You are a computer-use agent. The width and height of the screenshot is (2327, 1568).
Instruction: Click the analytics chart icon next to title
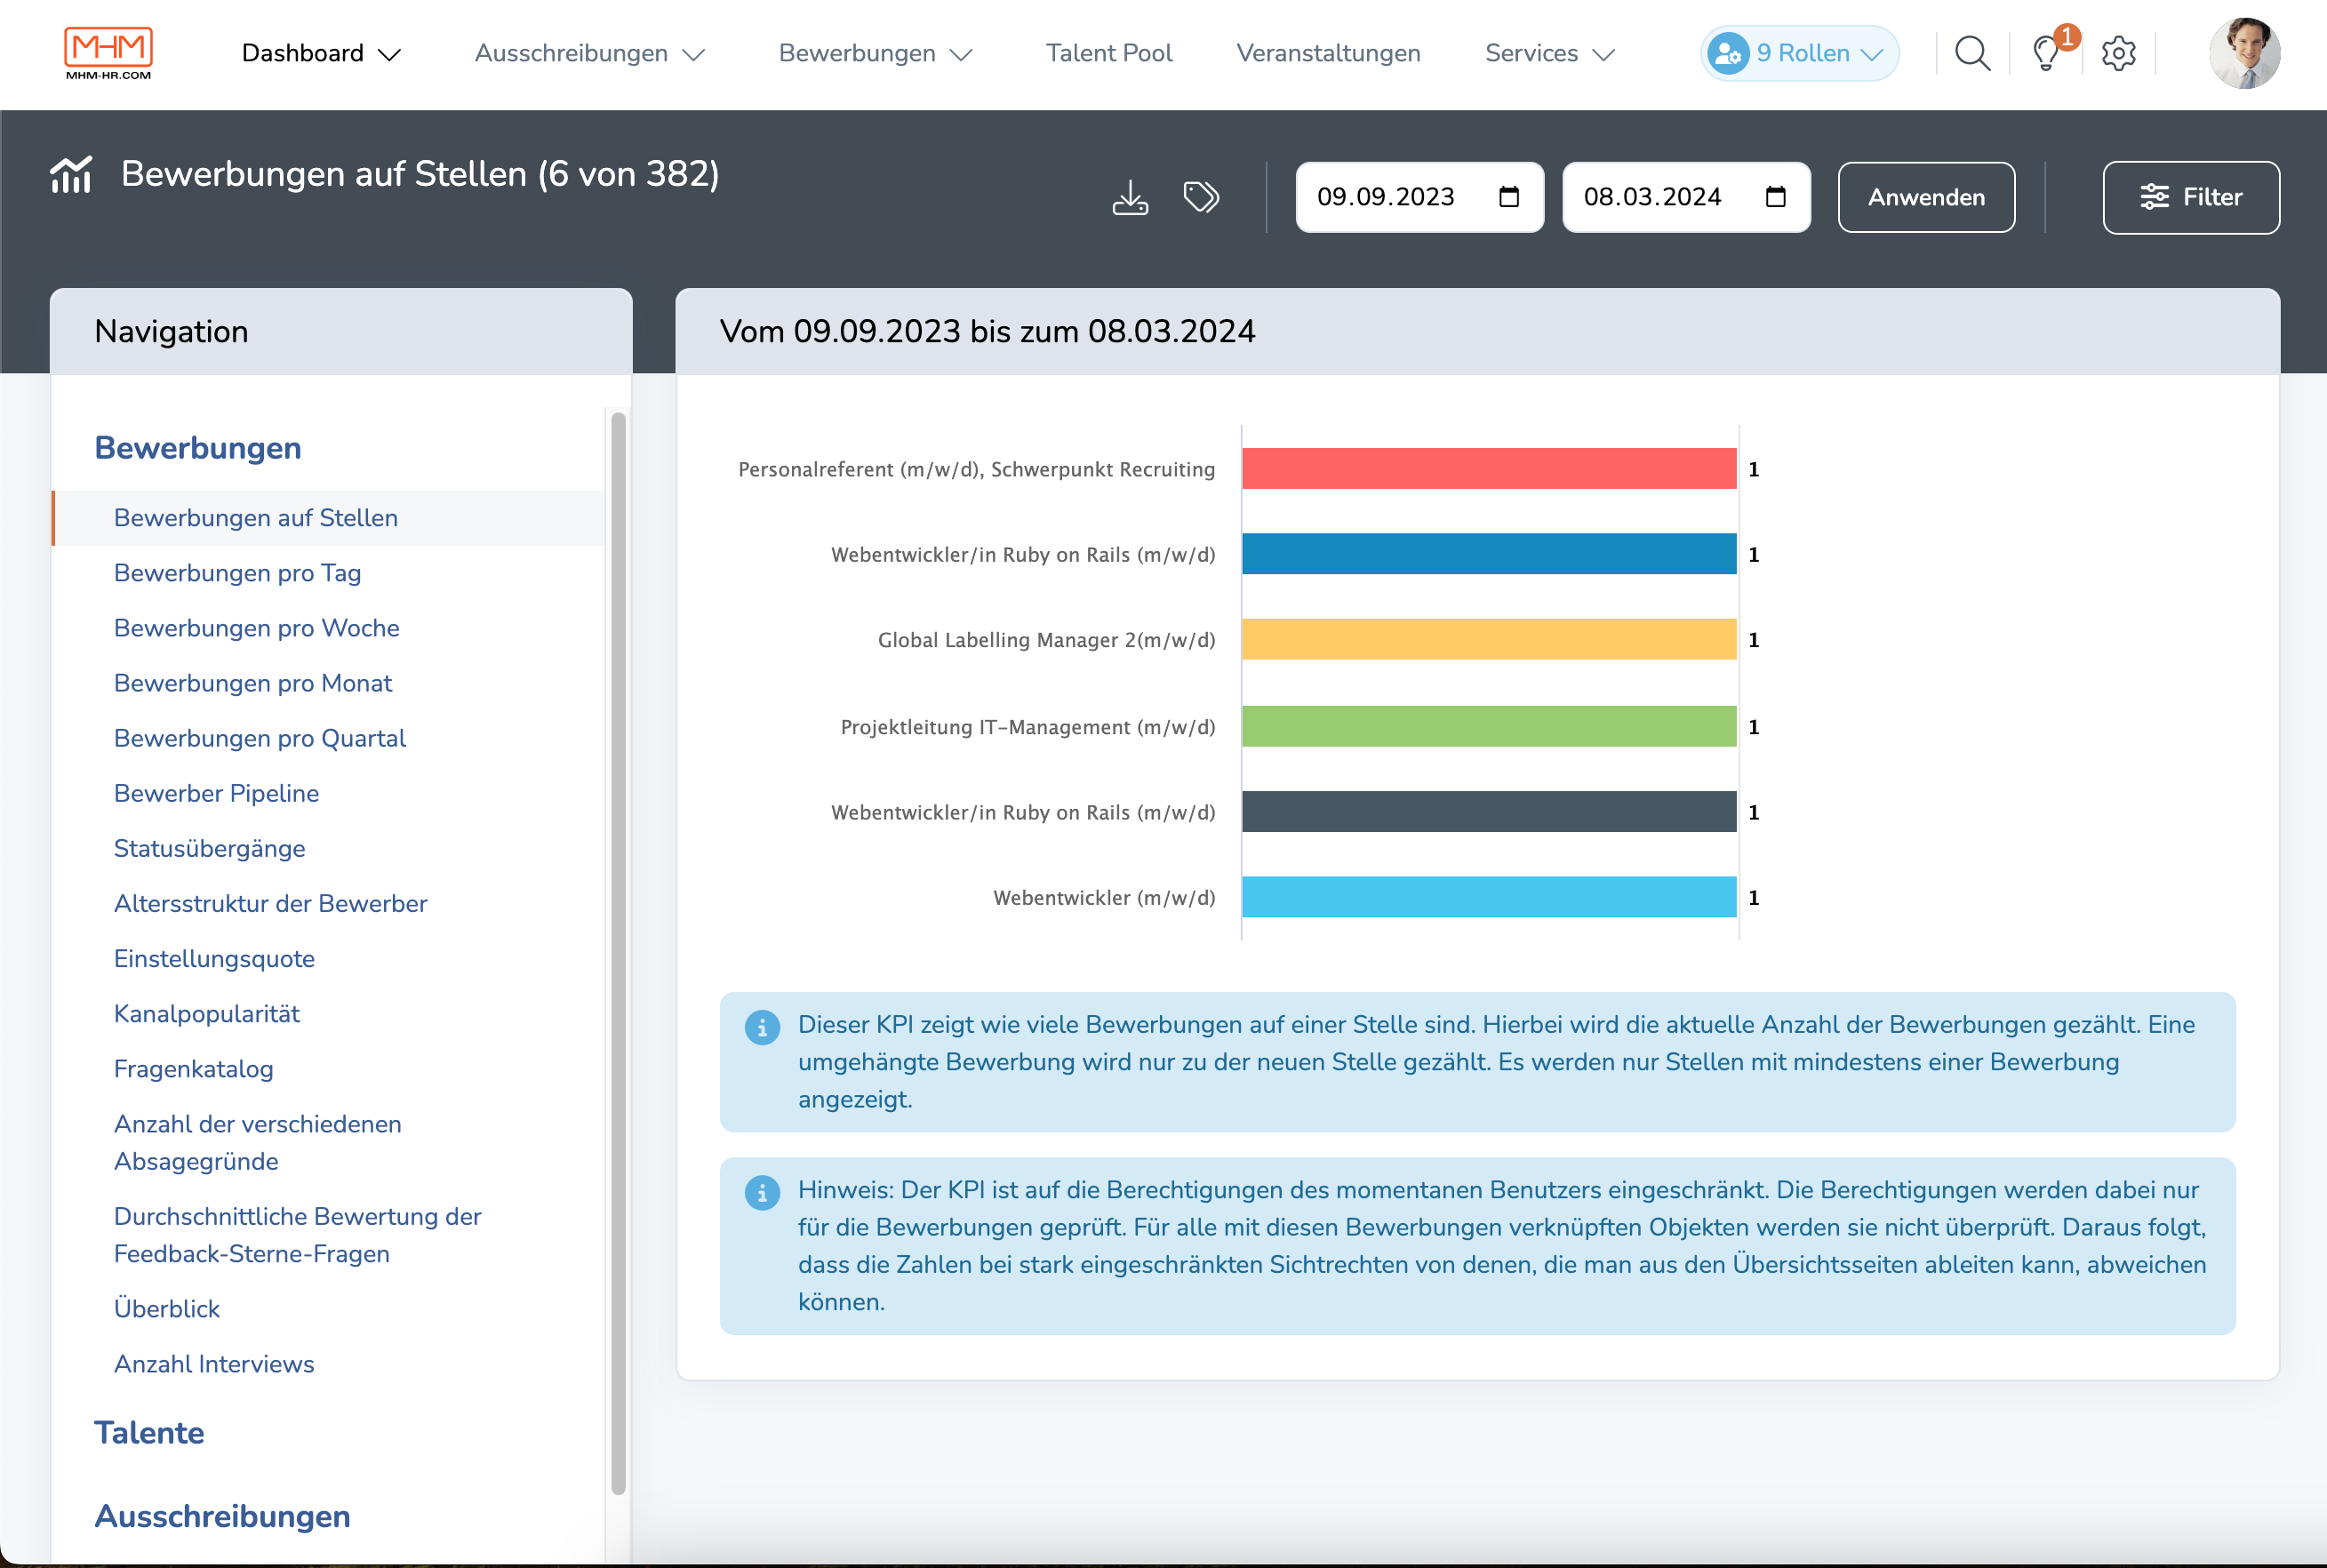click(x=72, y=173)
